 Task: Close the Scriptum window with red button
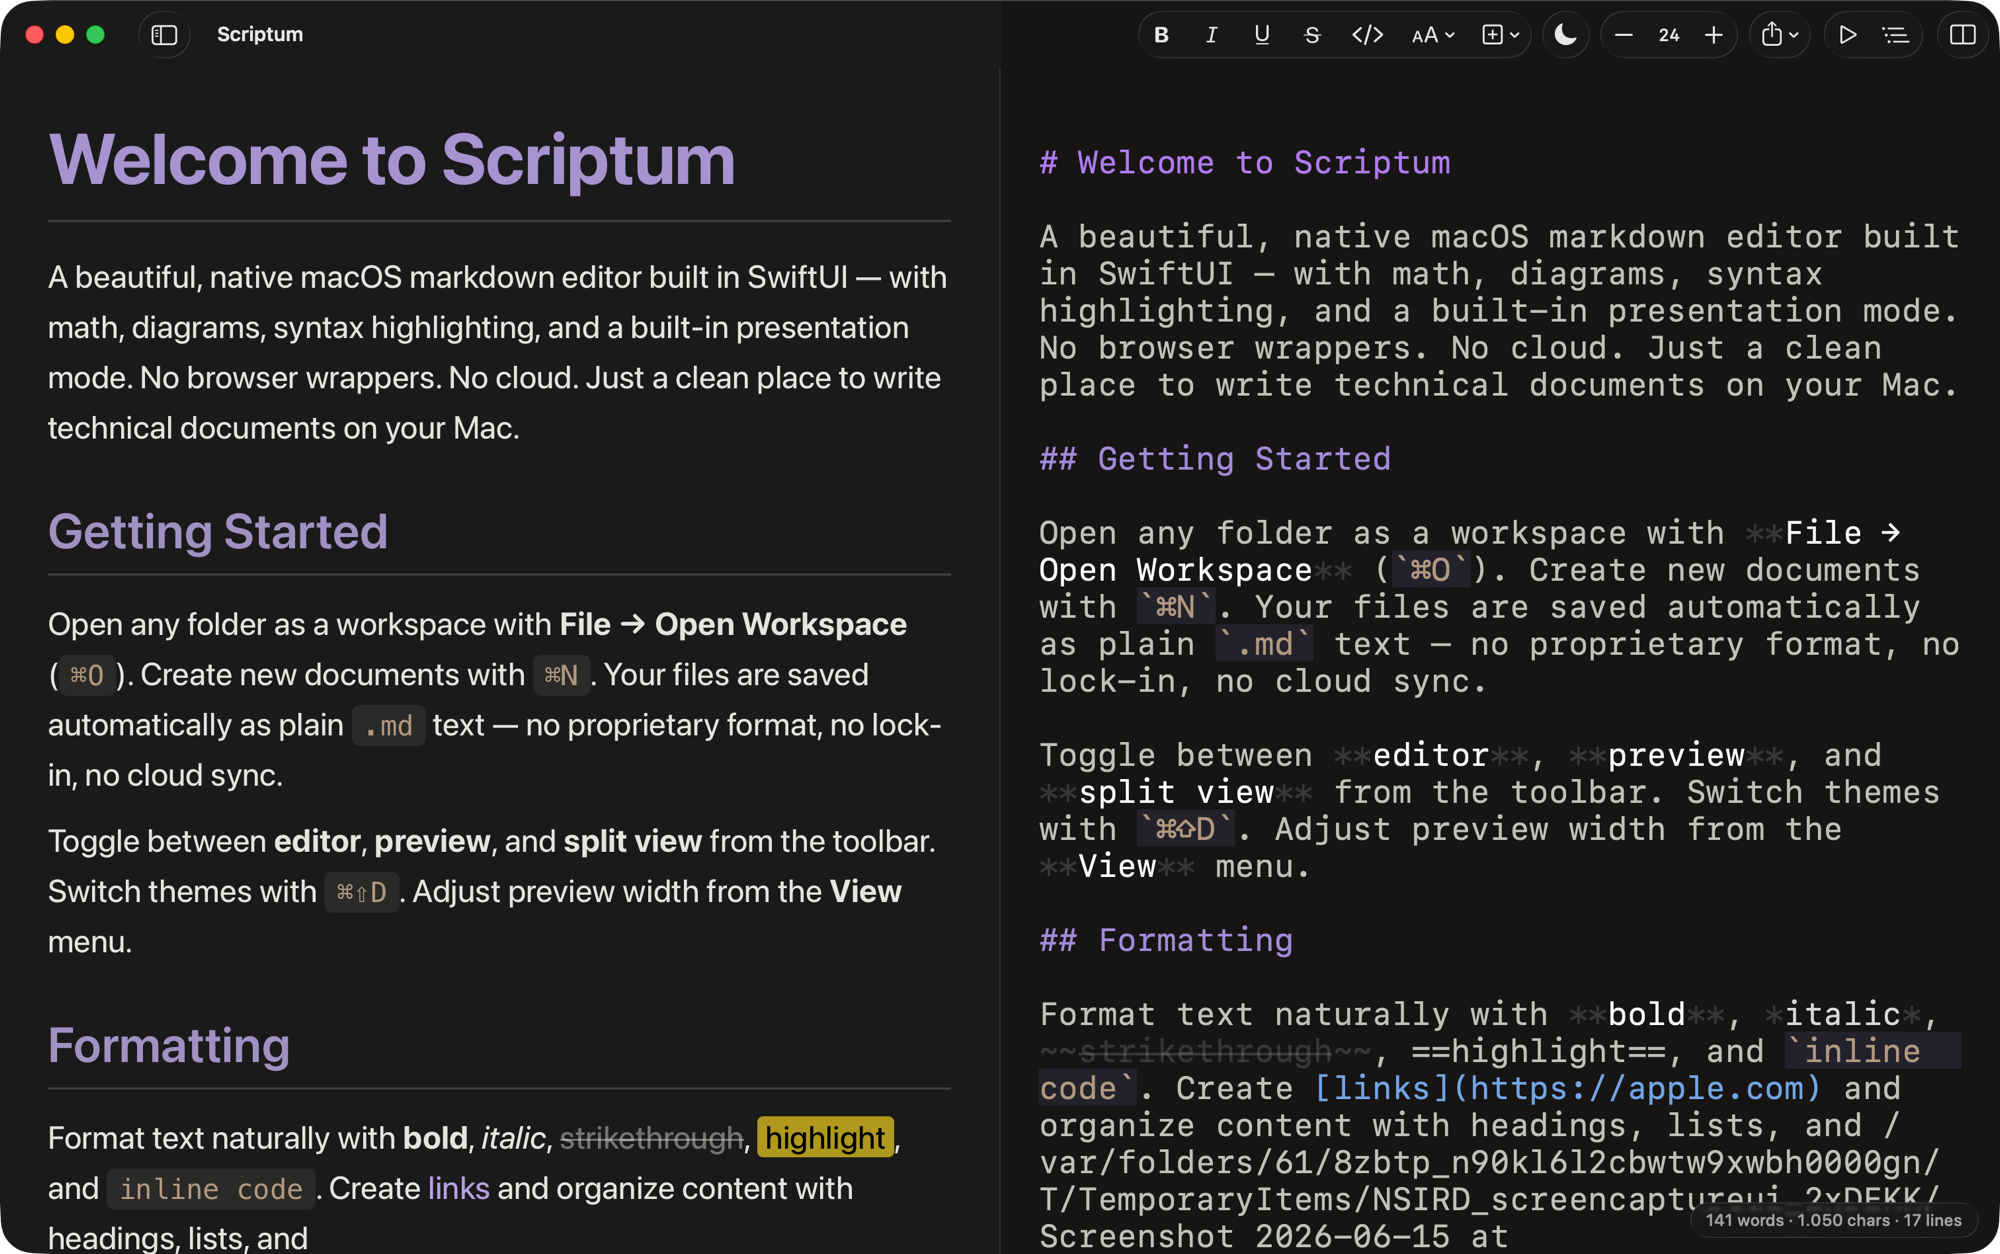pos(34,35)
